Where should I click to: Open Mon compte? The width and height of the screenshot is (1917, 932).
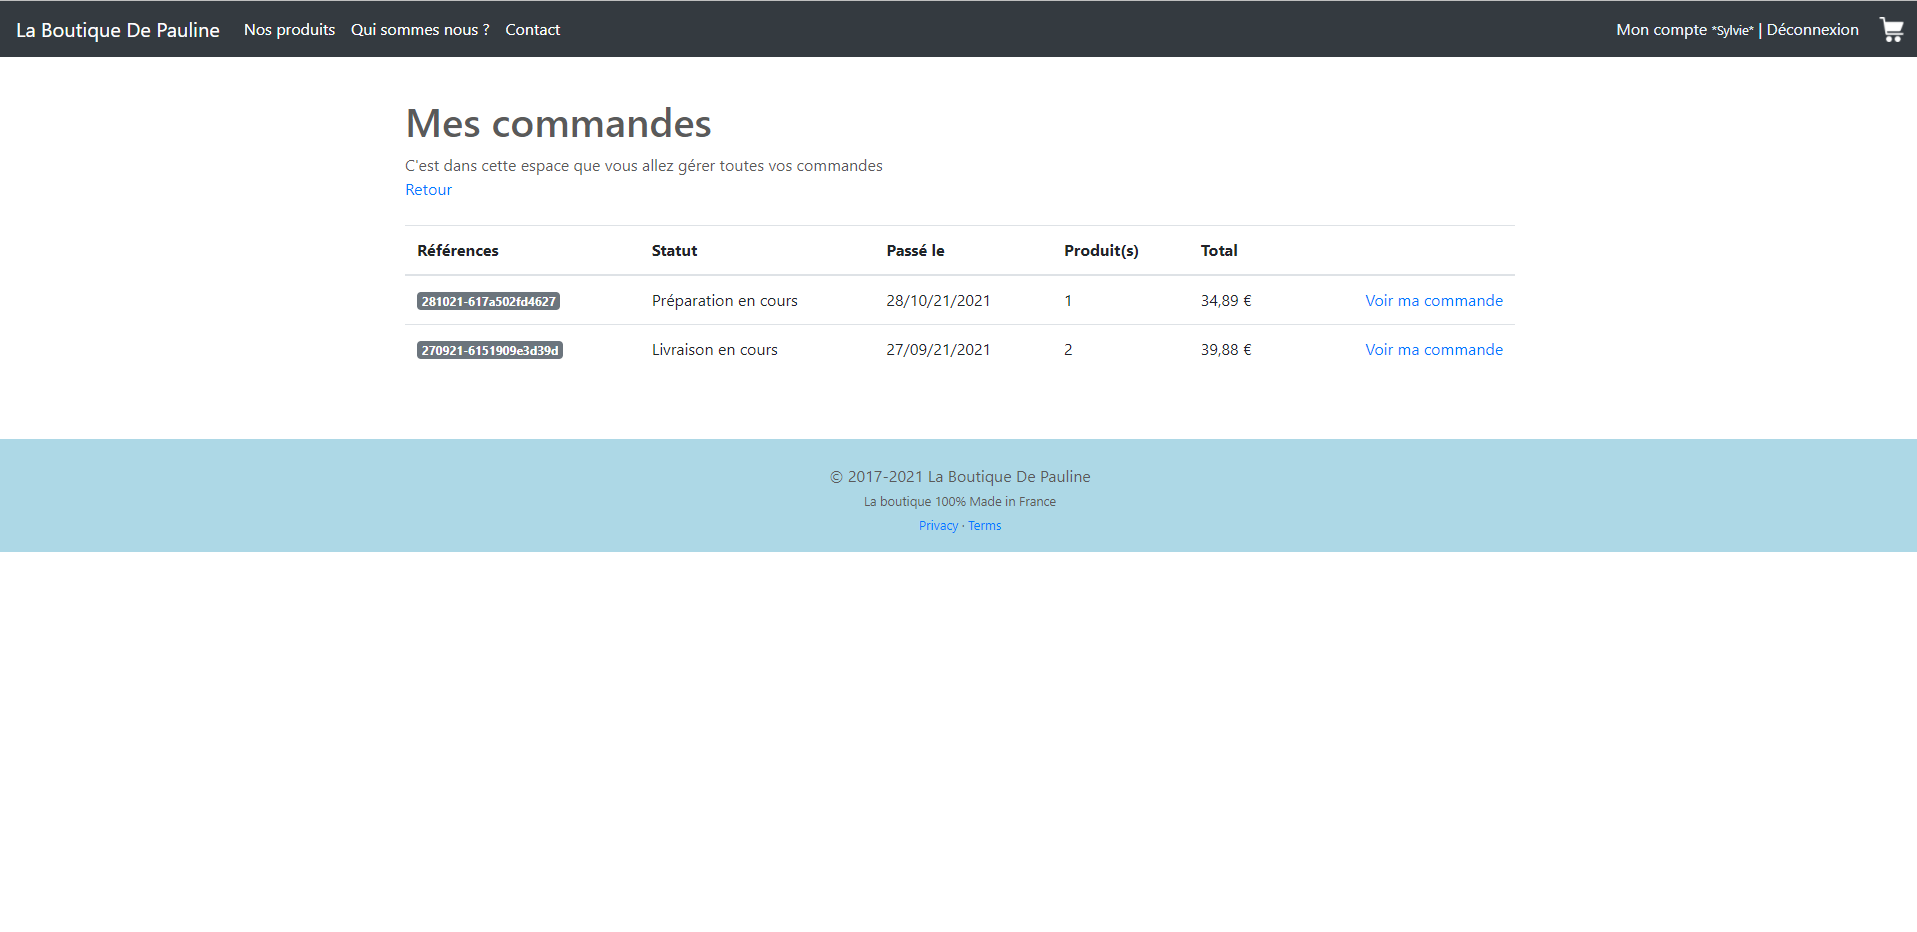pos(1661,29)
